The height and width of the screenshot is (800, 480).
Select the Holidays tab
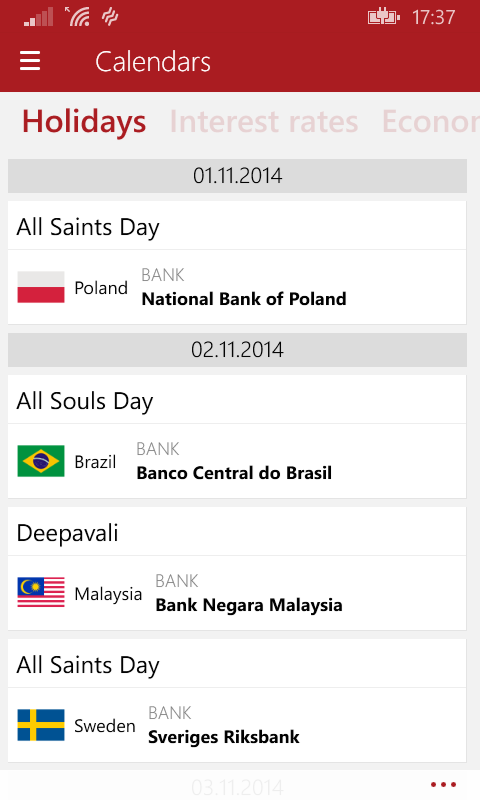(84, 122)
